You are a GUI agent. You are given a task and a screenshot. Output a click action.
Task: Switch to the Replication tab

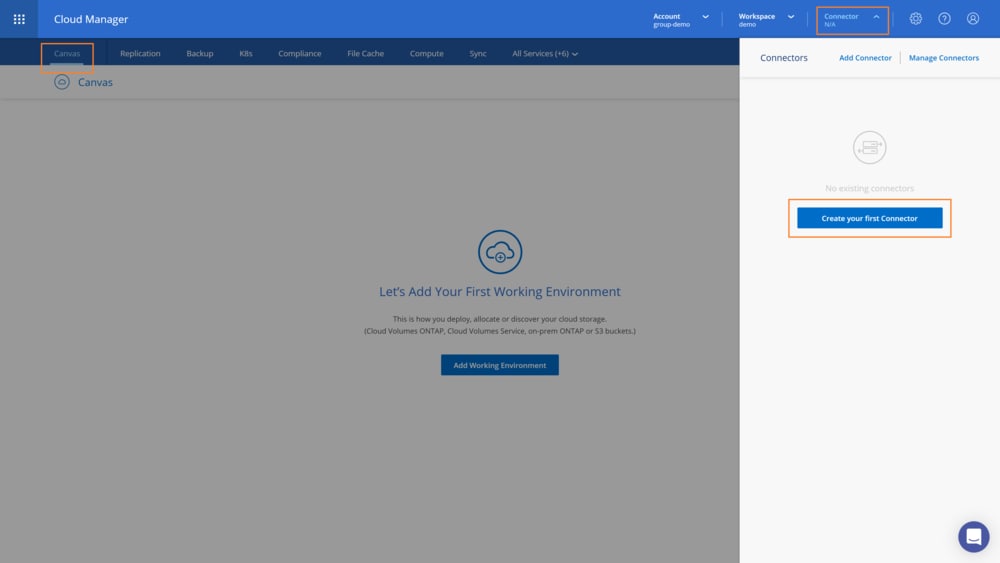140,53
